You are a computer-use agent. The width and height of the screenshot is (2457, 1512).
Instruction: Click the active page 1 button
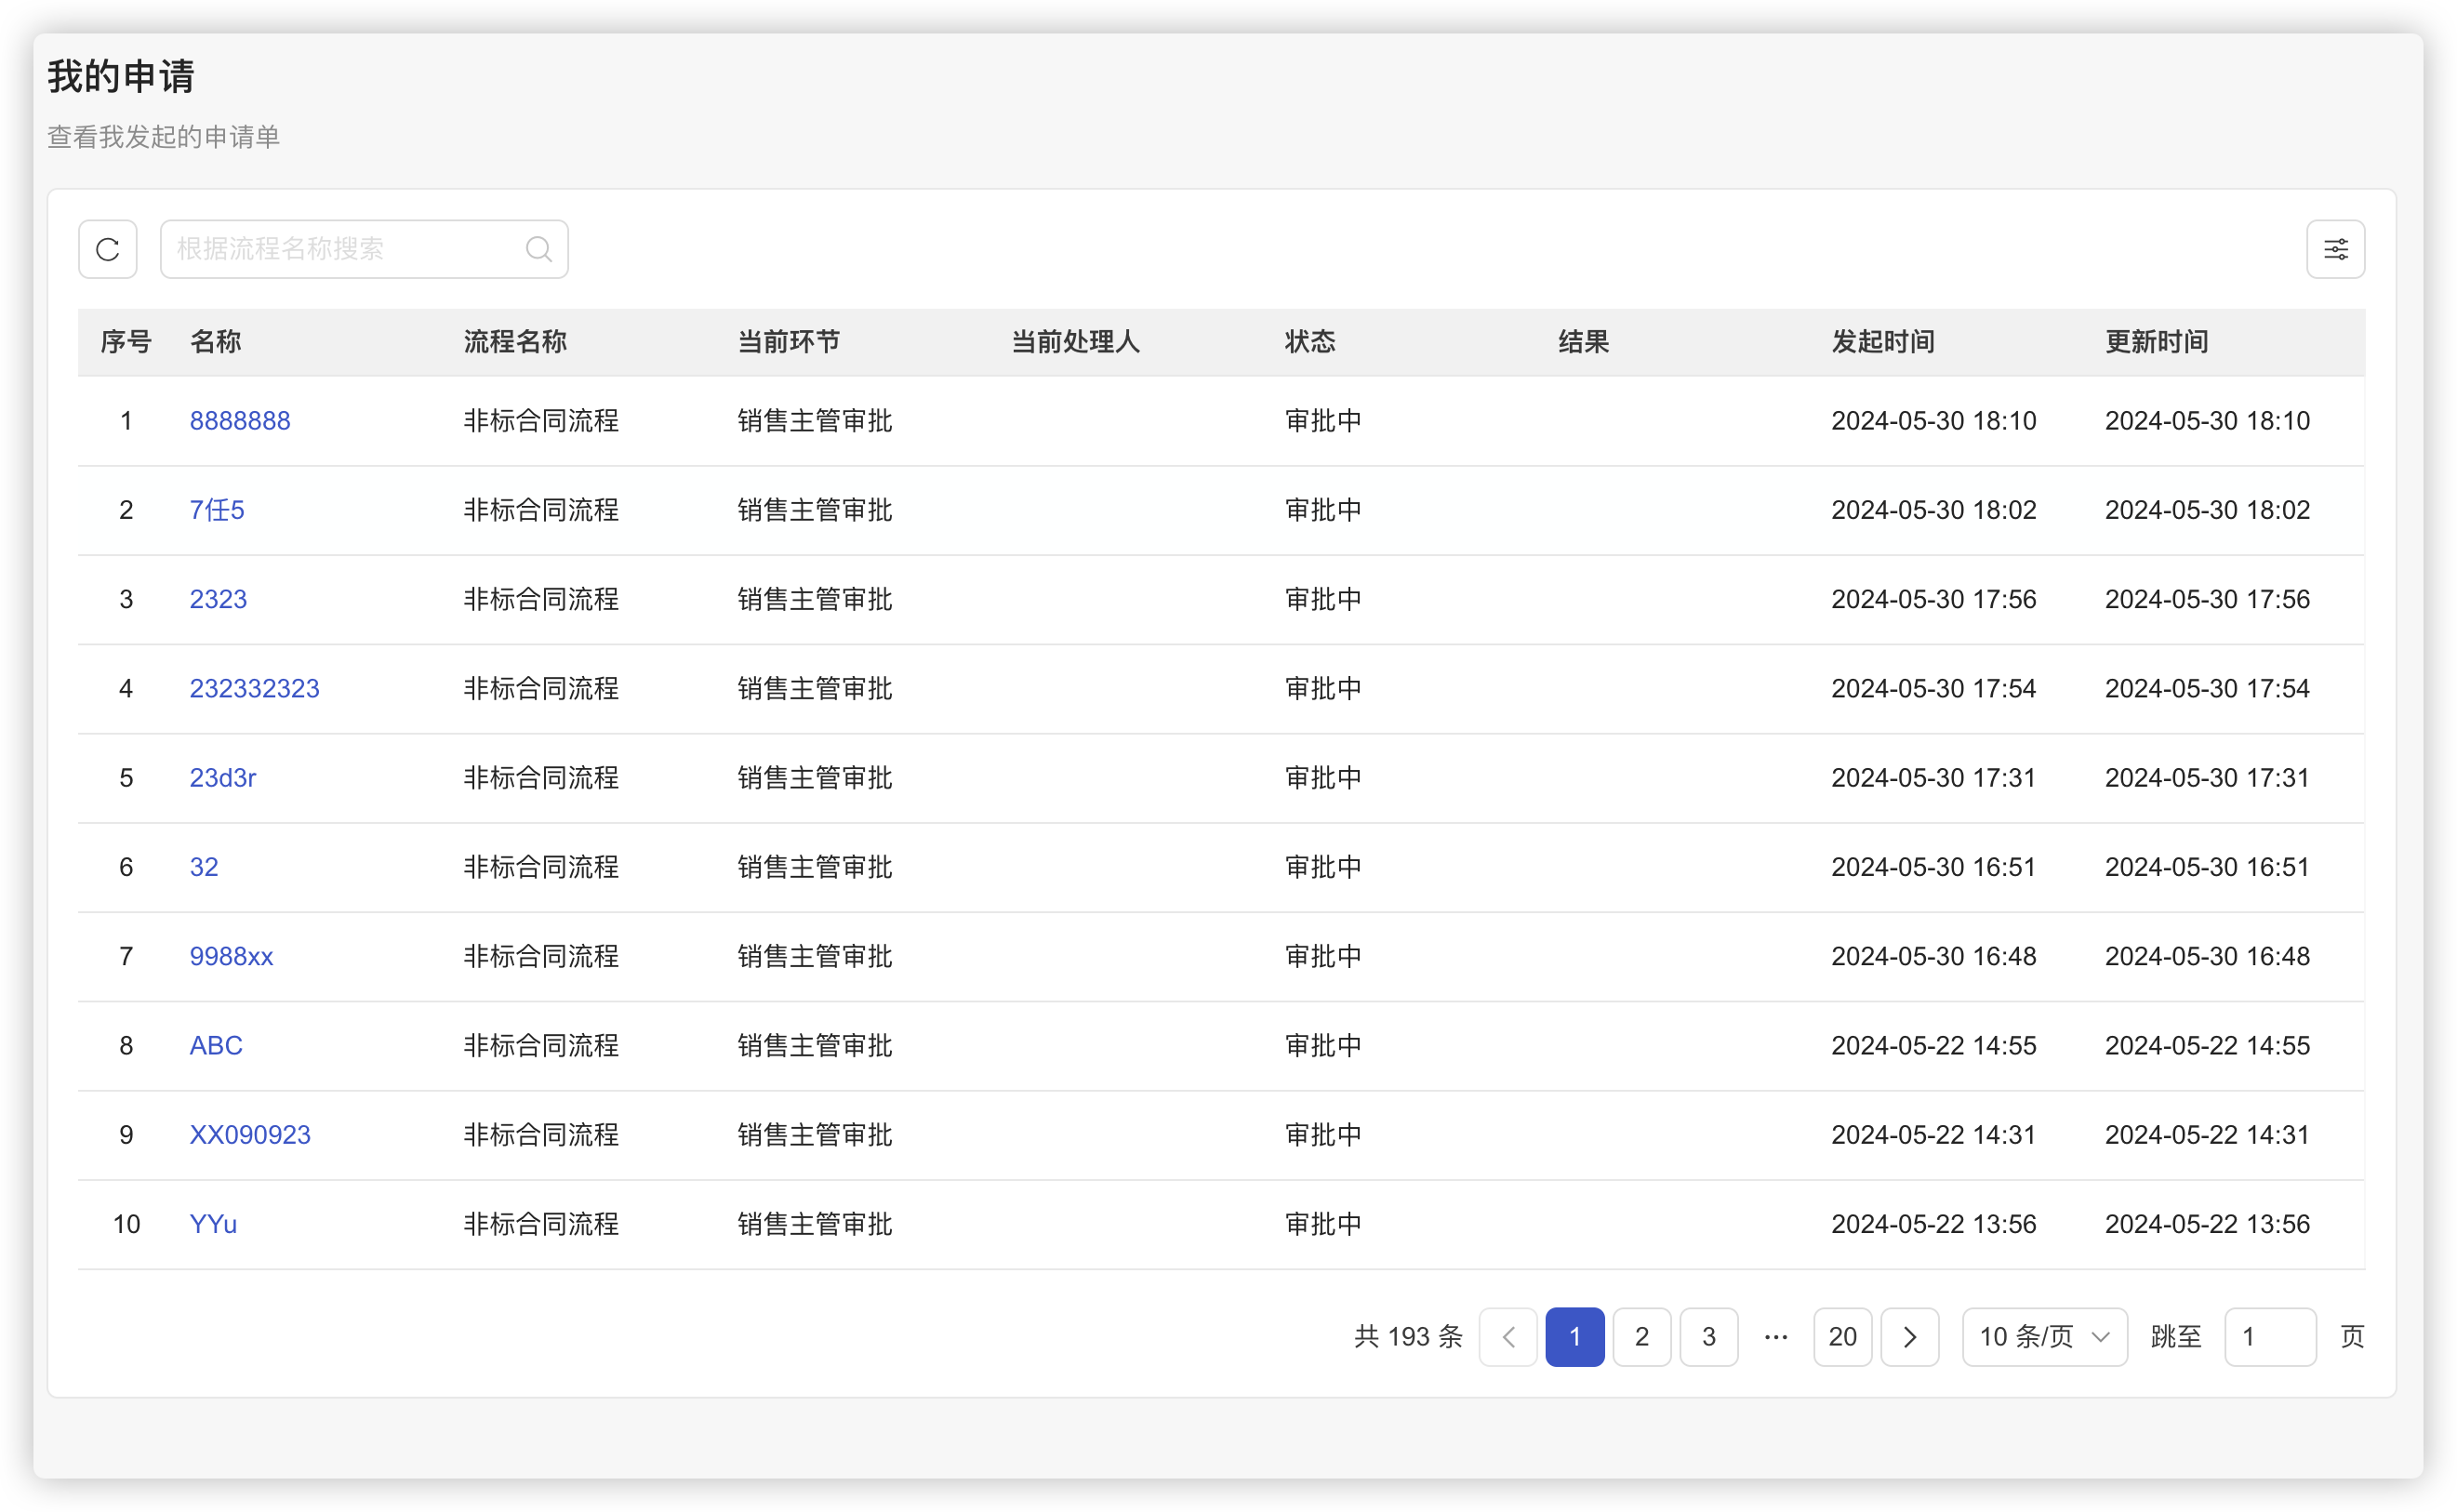click(1574, 1337)
